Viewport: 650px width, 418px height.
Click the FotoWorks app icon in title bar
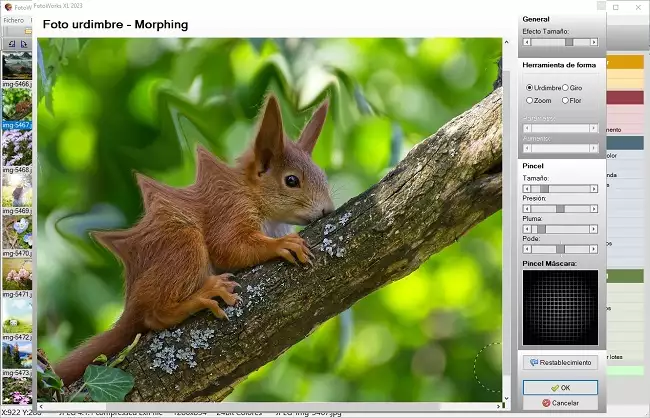click(9, 6)
